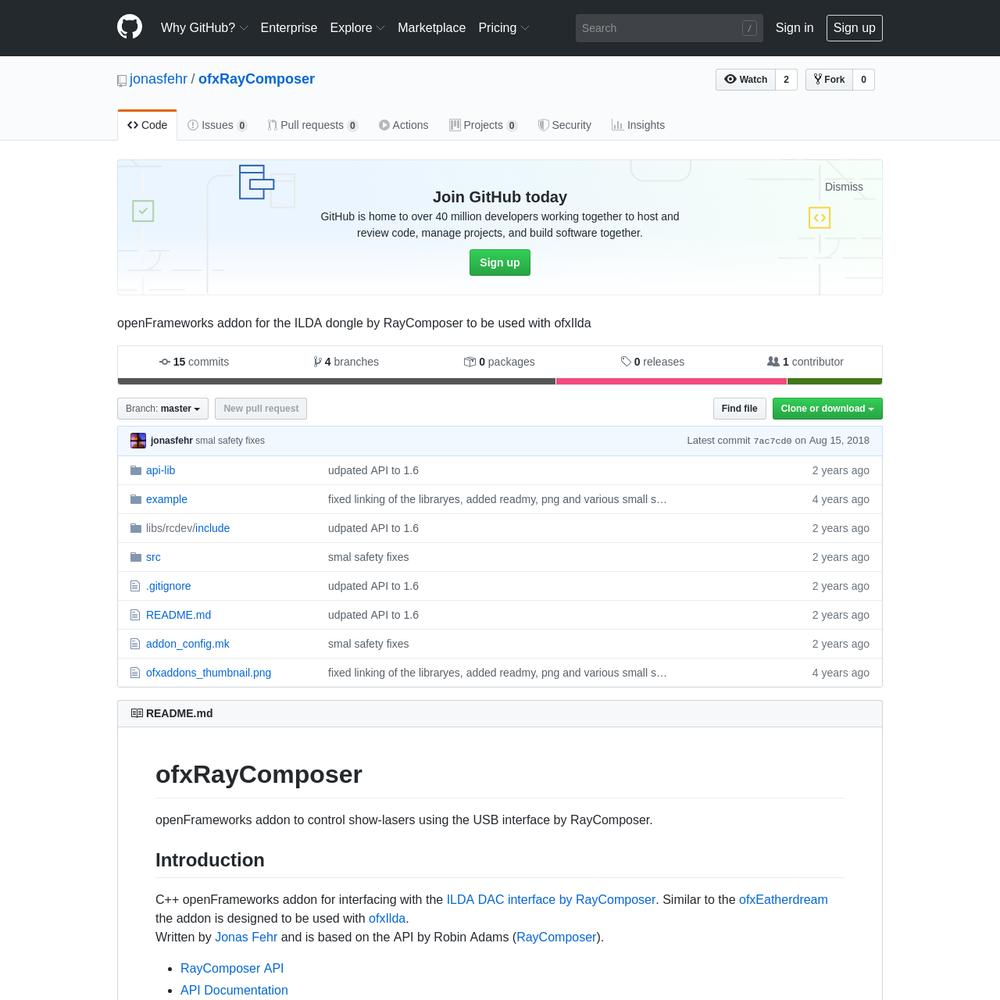Click the example folder icon

coord(136,499)
